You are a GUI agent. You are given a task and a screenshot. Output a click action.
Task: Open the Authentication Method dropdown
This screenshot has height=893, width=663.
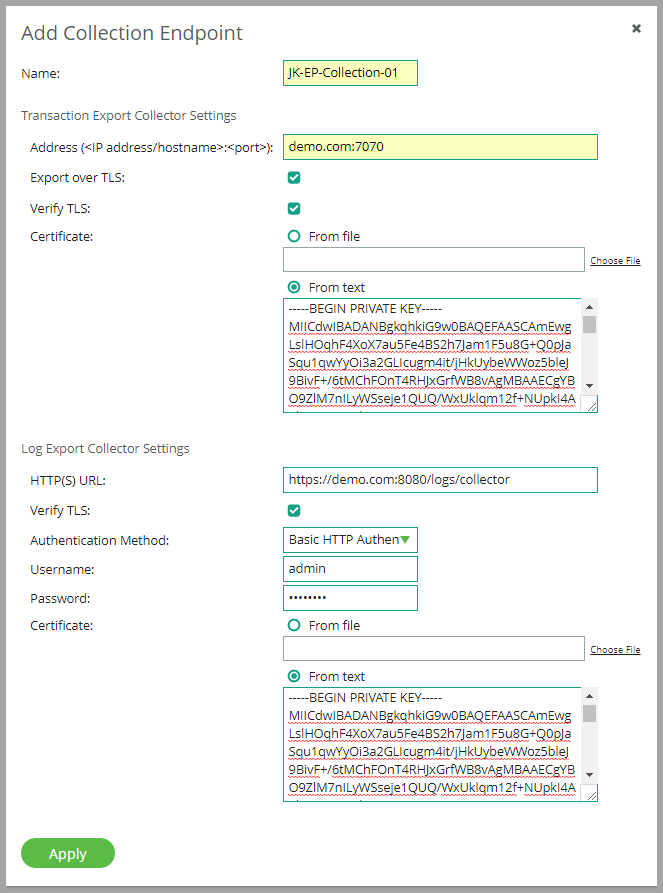pyautogui.click(x=350, y=540)
